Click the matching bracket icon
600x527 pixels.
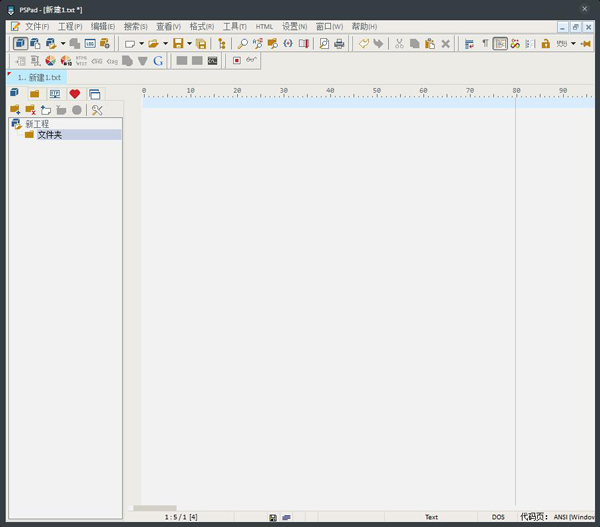pos(288,43)
